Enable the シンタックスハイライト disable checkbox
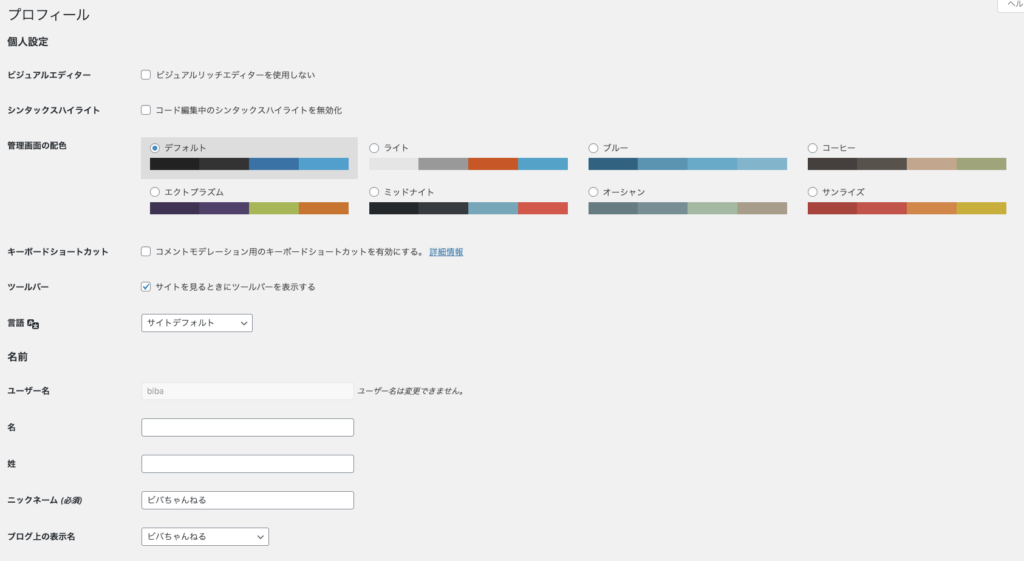The height and width of the screenshot is (561, 1024). 146,110
